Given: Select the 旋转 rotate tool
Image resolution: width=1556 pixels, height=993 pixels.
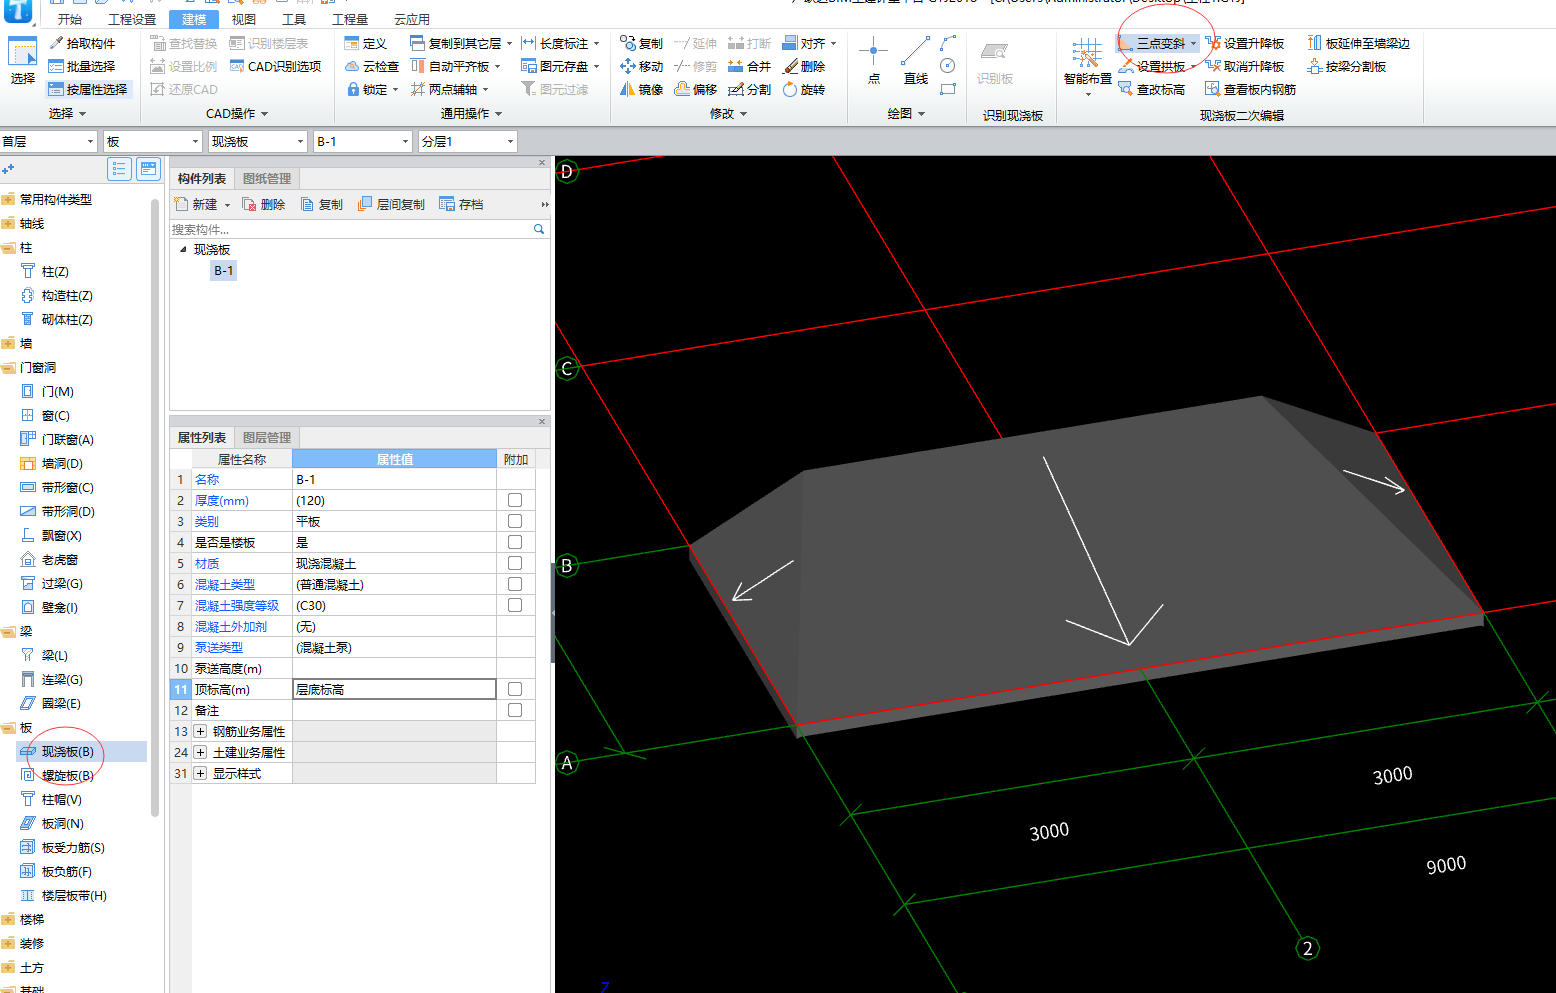Looking at the screenshot, I should point(804,89).
